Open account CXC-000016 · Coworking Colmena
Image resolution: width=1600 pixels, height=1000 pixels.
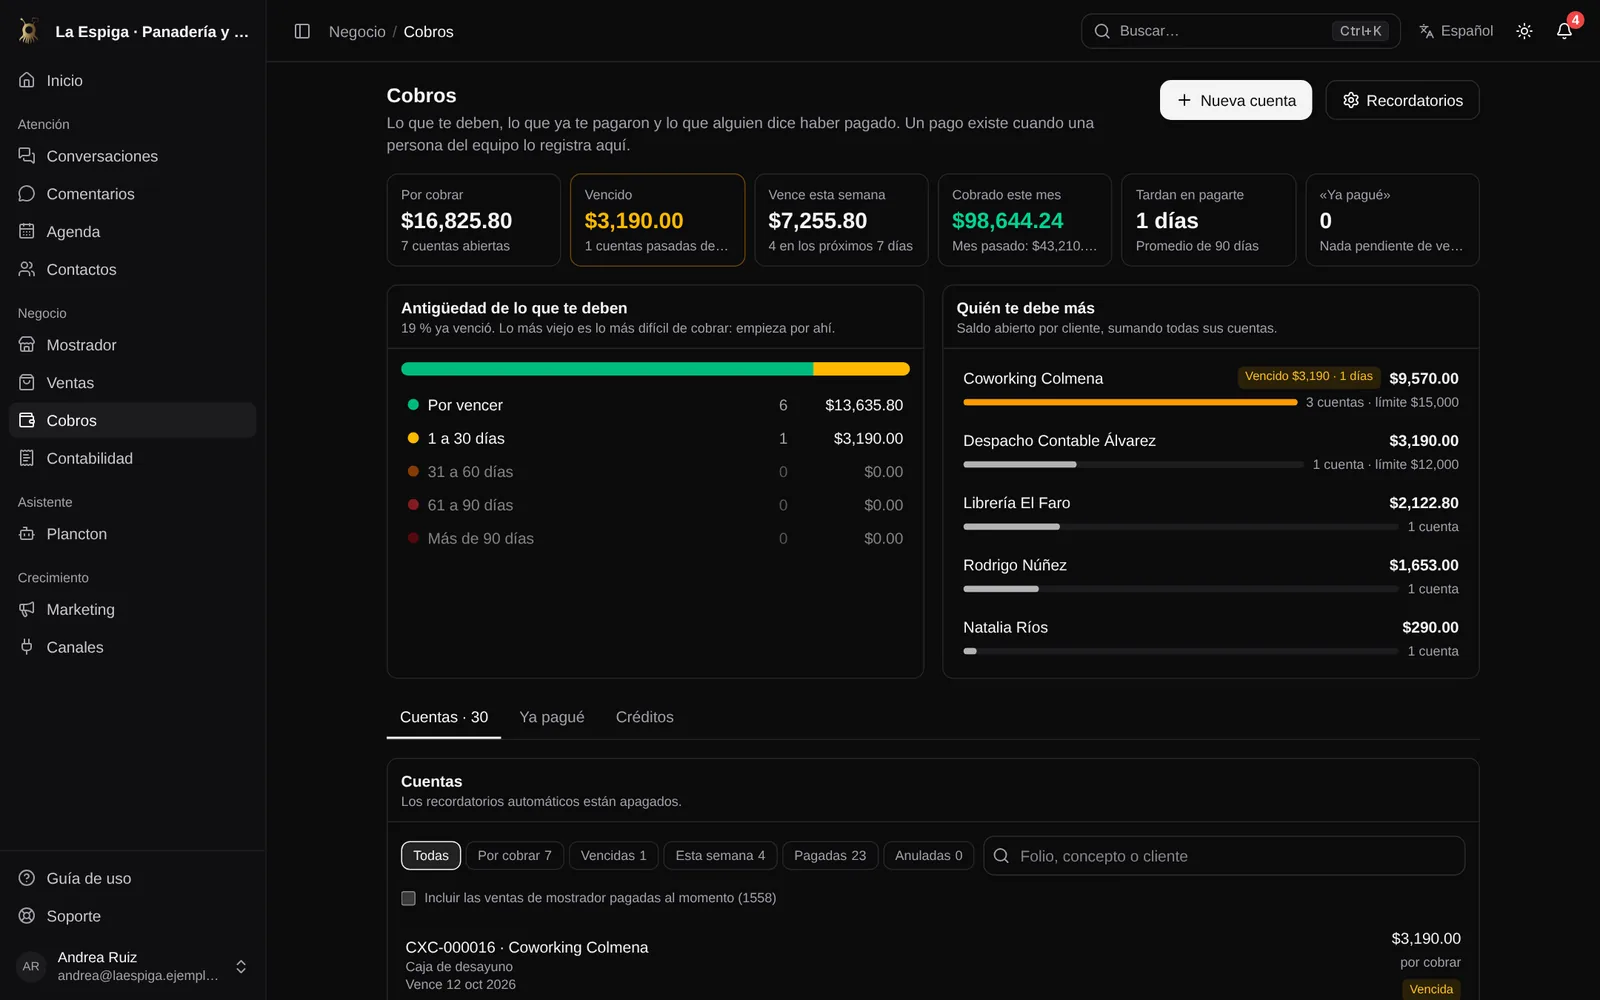point(933,965)
